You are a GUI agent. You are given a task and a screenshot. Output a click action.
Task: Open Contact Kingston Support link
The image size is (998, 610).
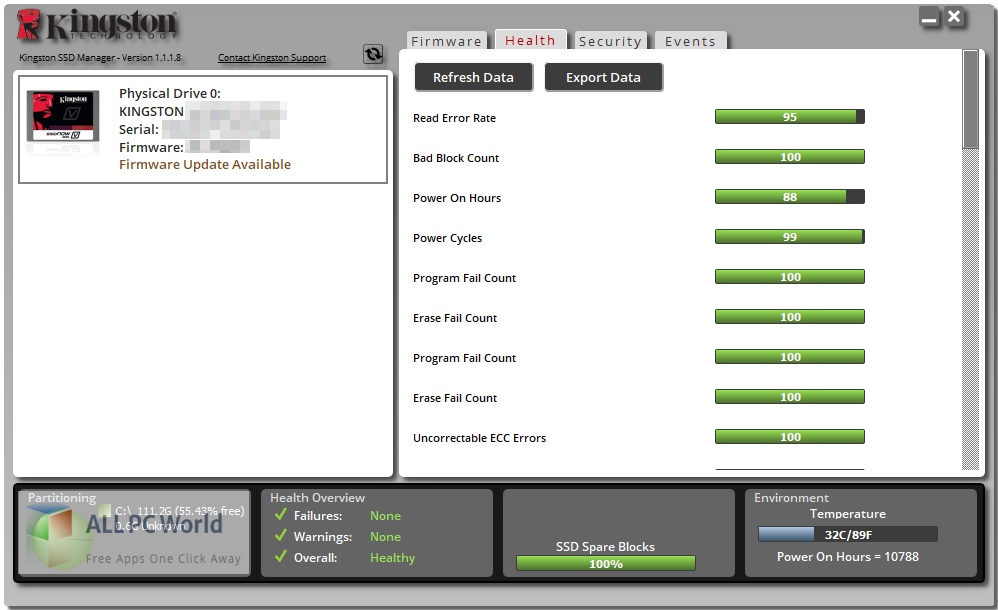[x=271, y=57]
